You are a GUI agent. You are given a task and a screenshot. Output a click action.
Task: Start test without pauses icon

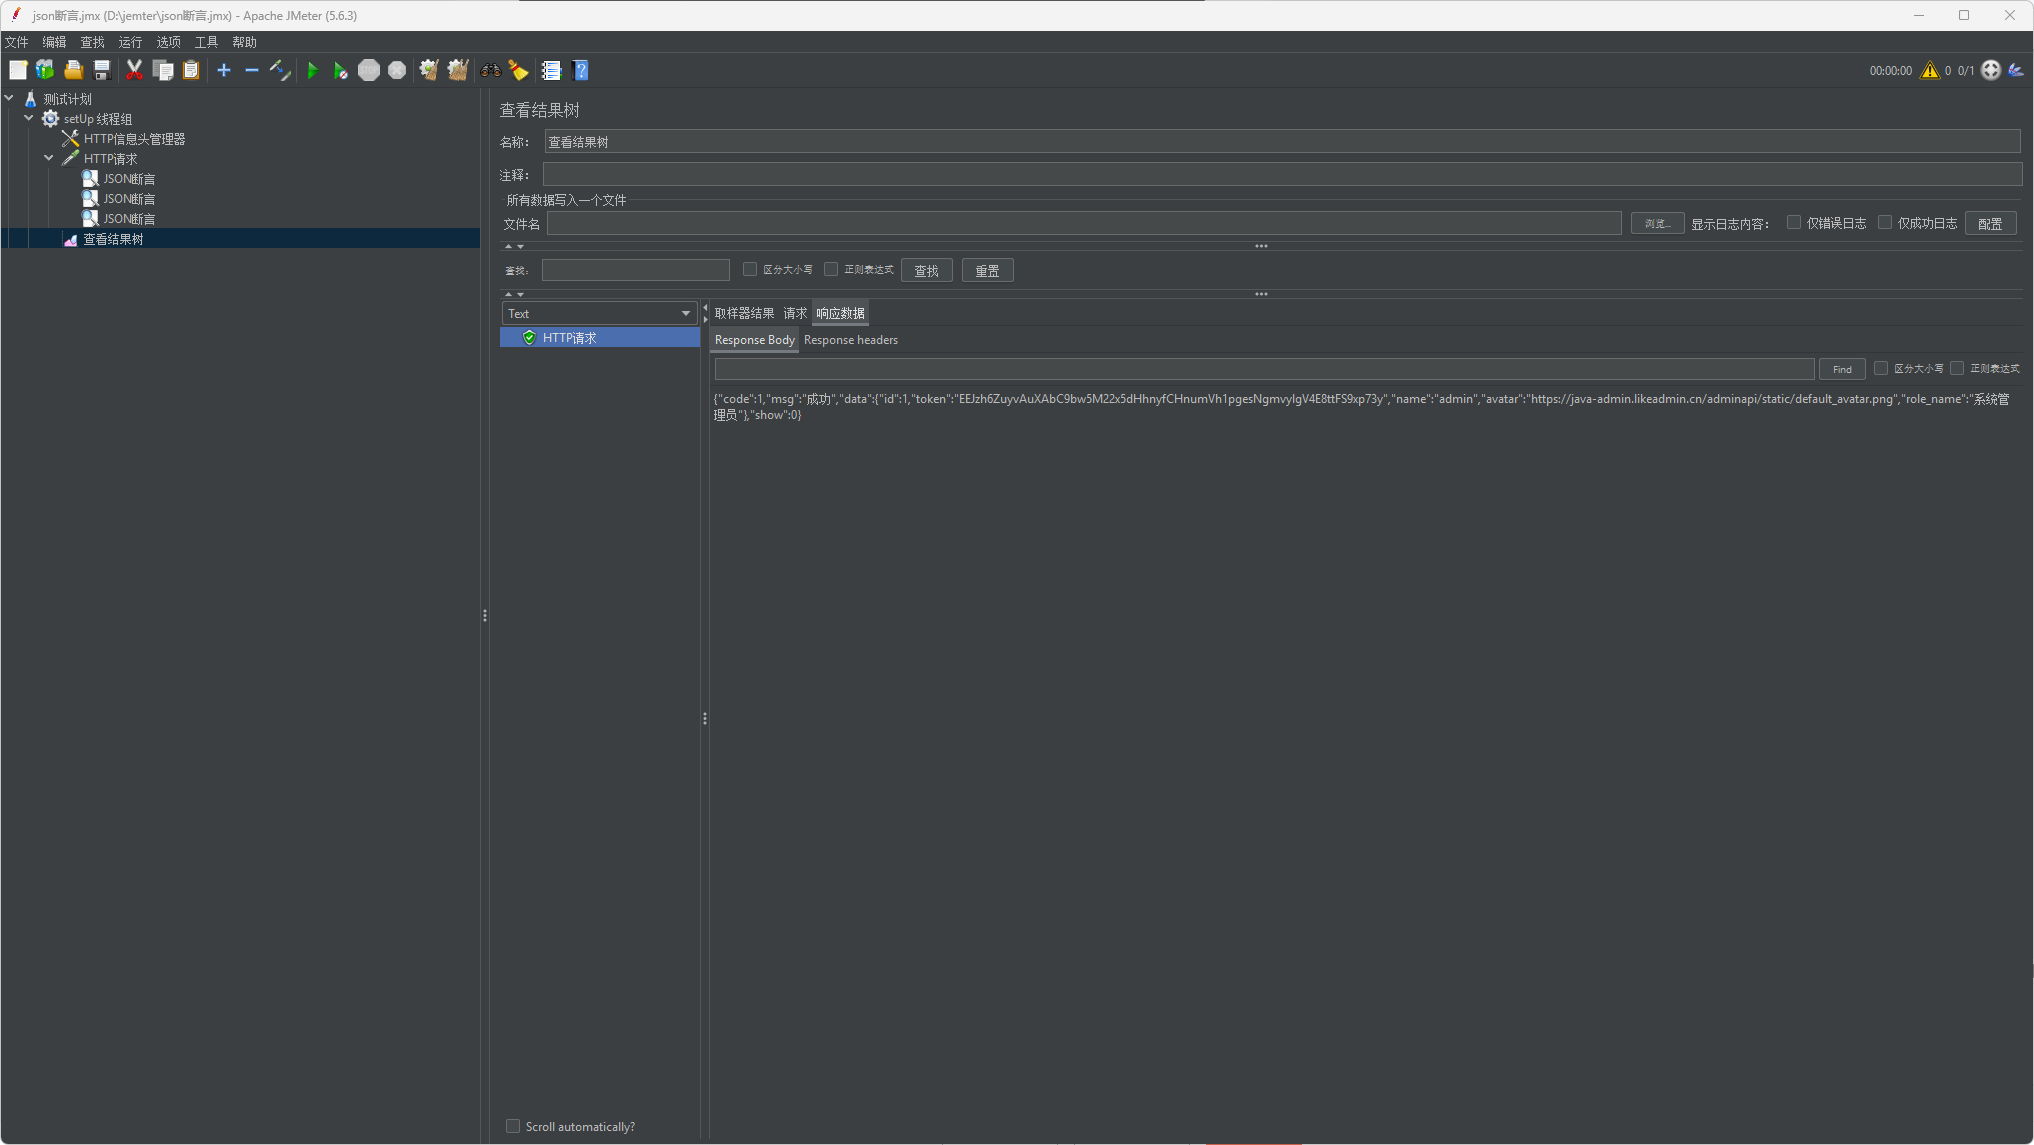[340, 70]
